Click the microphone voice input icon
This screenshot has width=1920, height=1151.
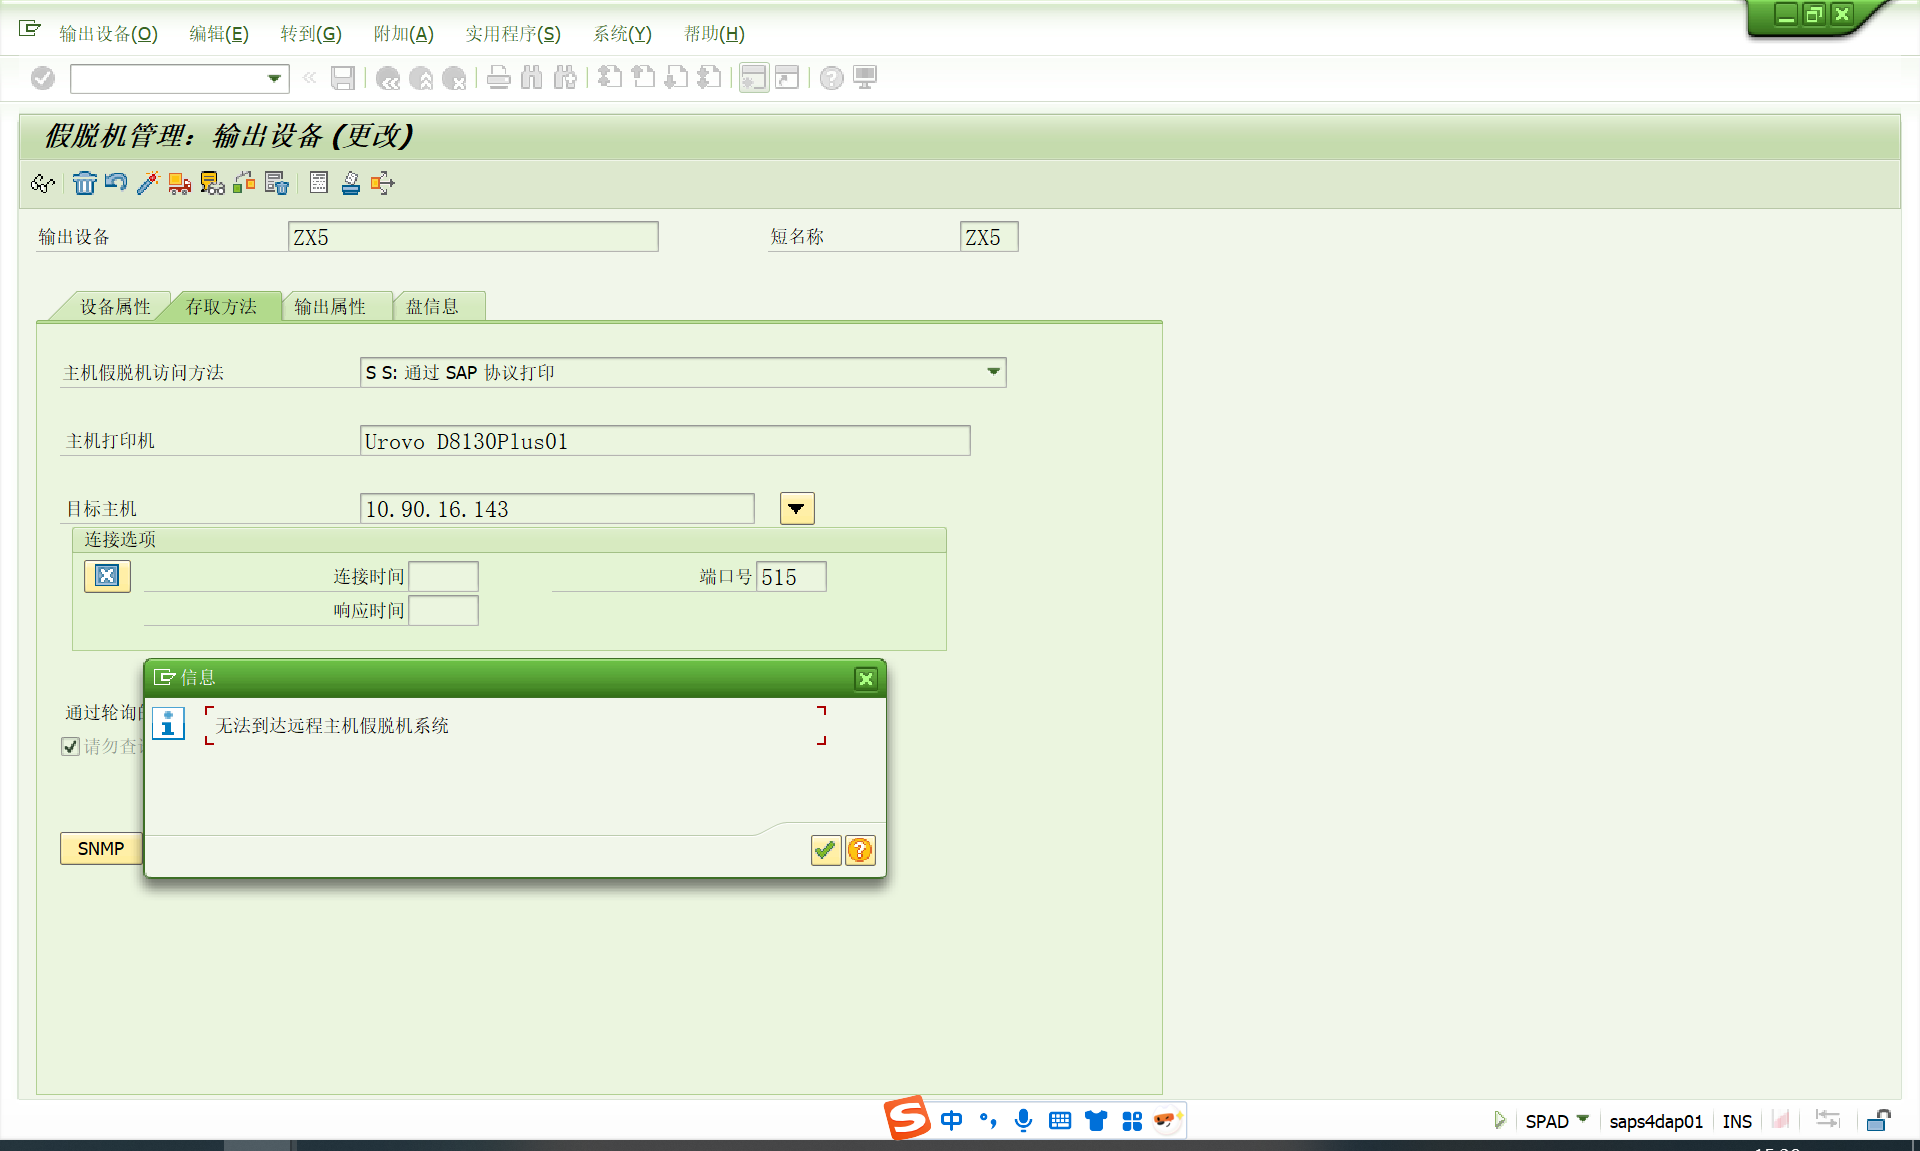[x=1023, y=1120]
